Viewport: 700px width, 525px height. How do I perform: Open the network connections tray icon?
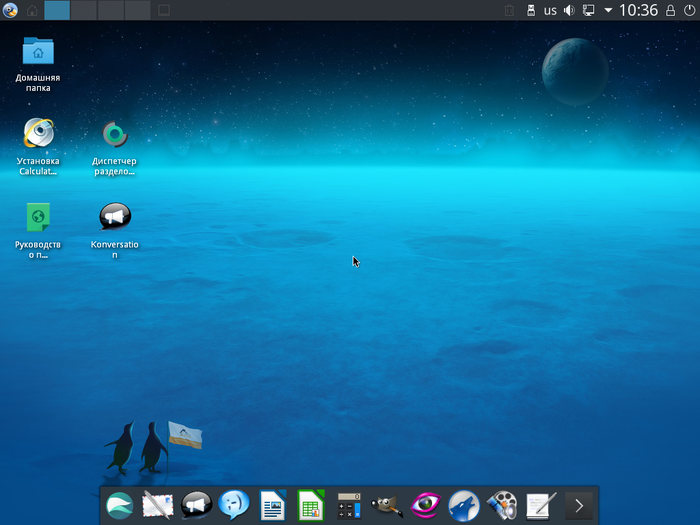tap(589, 10)
